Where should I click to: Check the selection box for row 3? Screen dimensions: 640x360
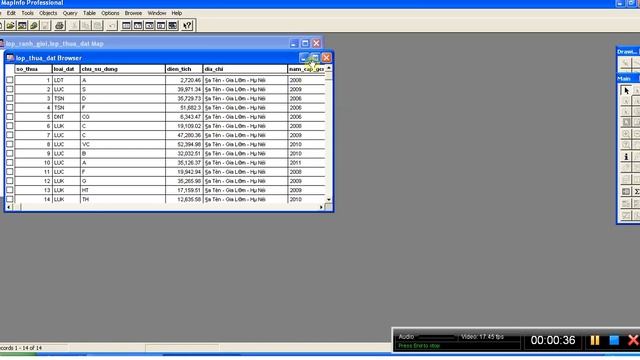click(9, 98)
